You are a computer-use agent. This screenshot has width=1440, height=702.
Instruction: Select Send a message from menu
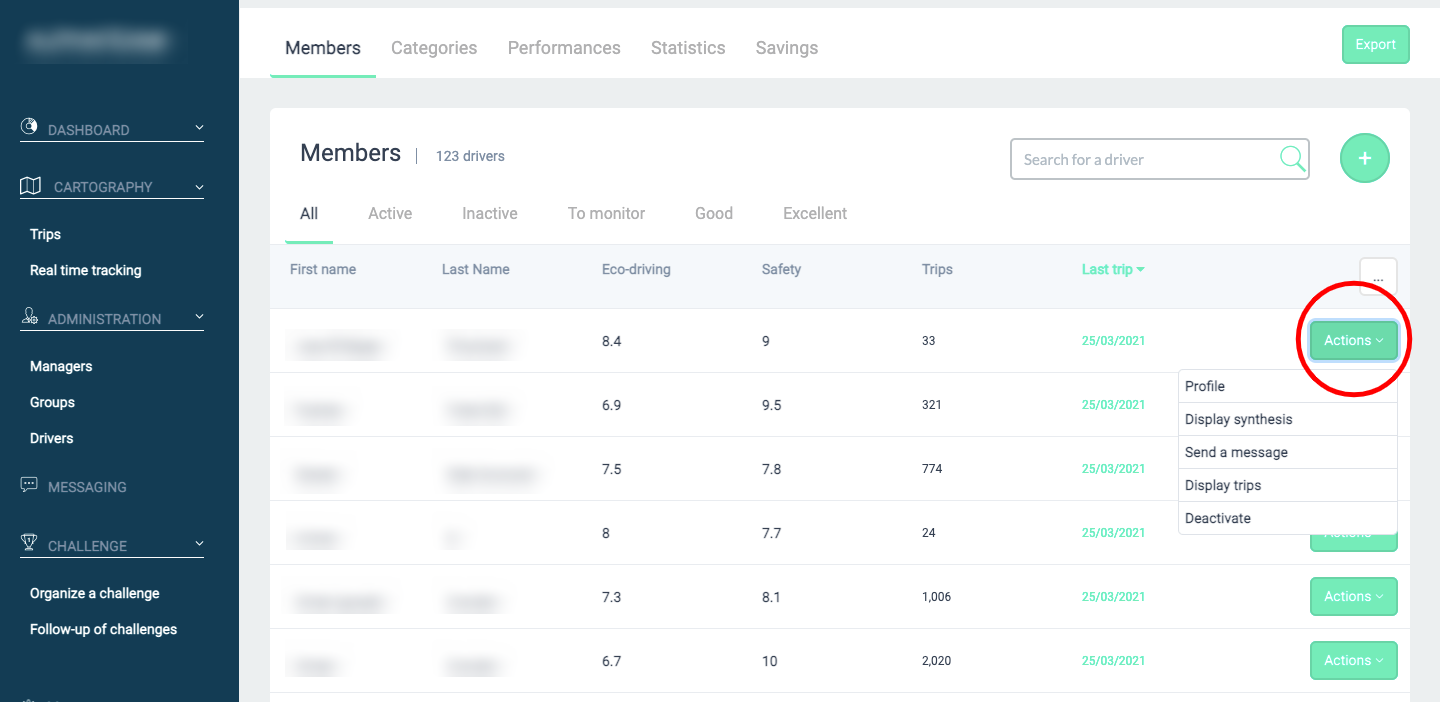pos(1236,452)
